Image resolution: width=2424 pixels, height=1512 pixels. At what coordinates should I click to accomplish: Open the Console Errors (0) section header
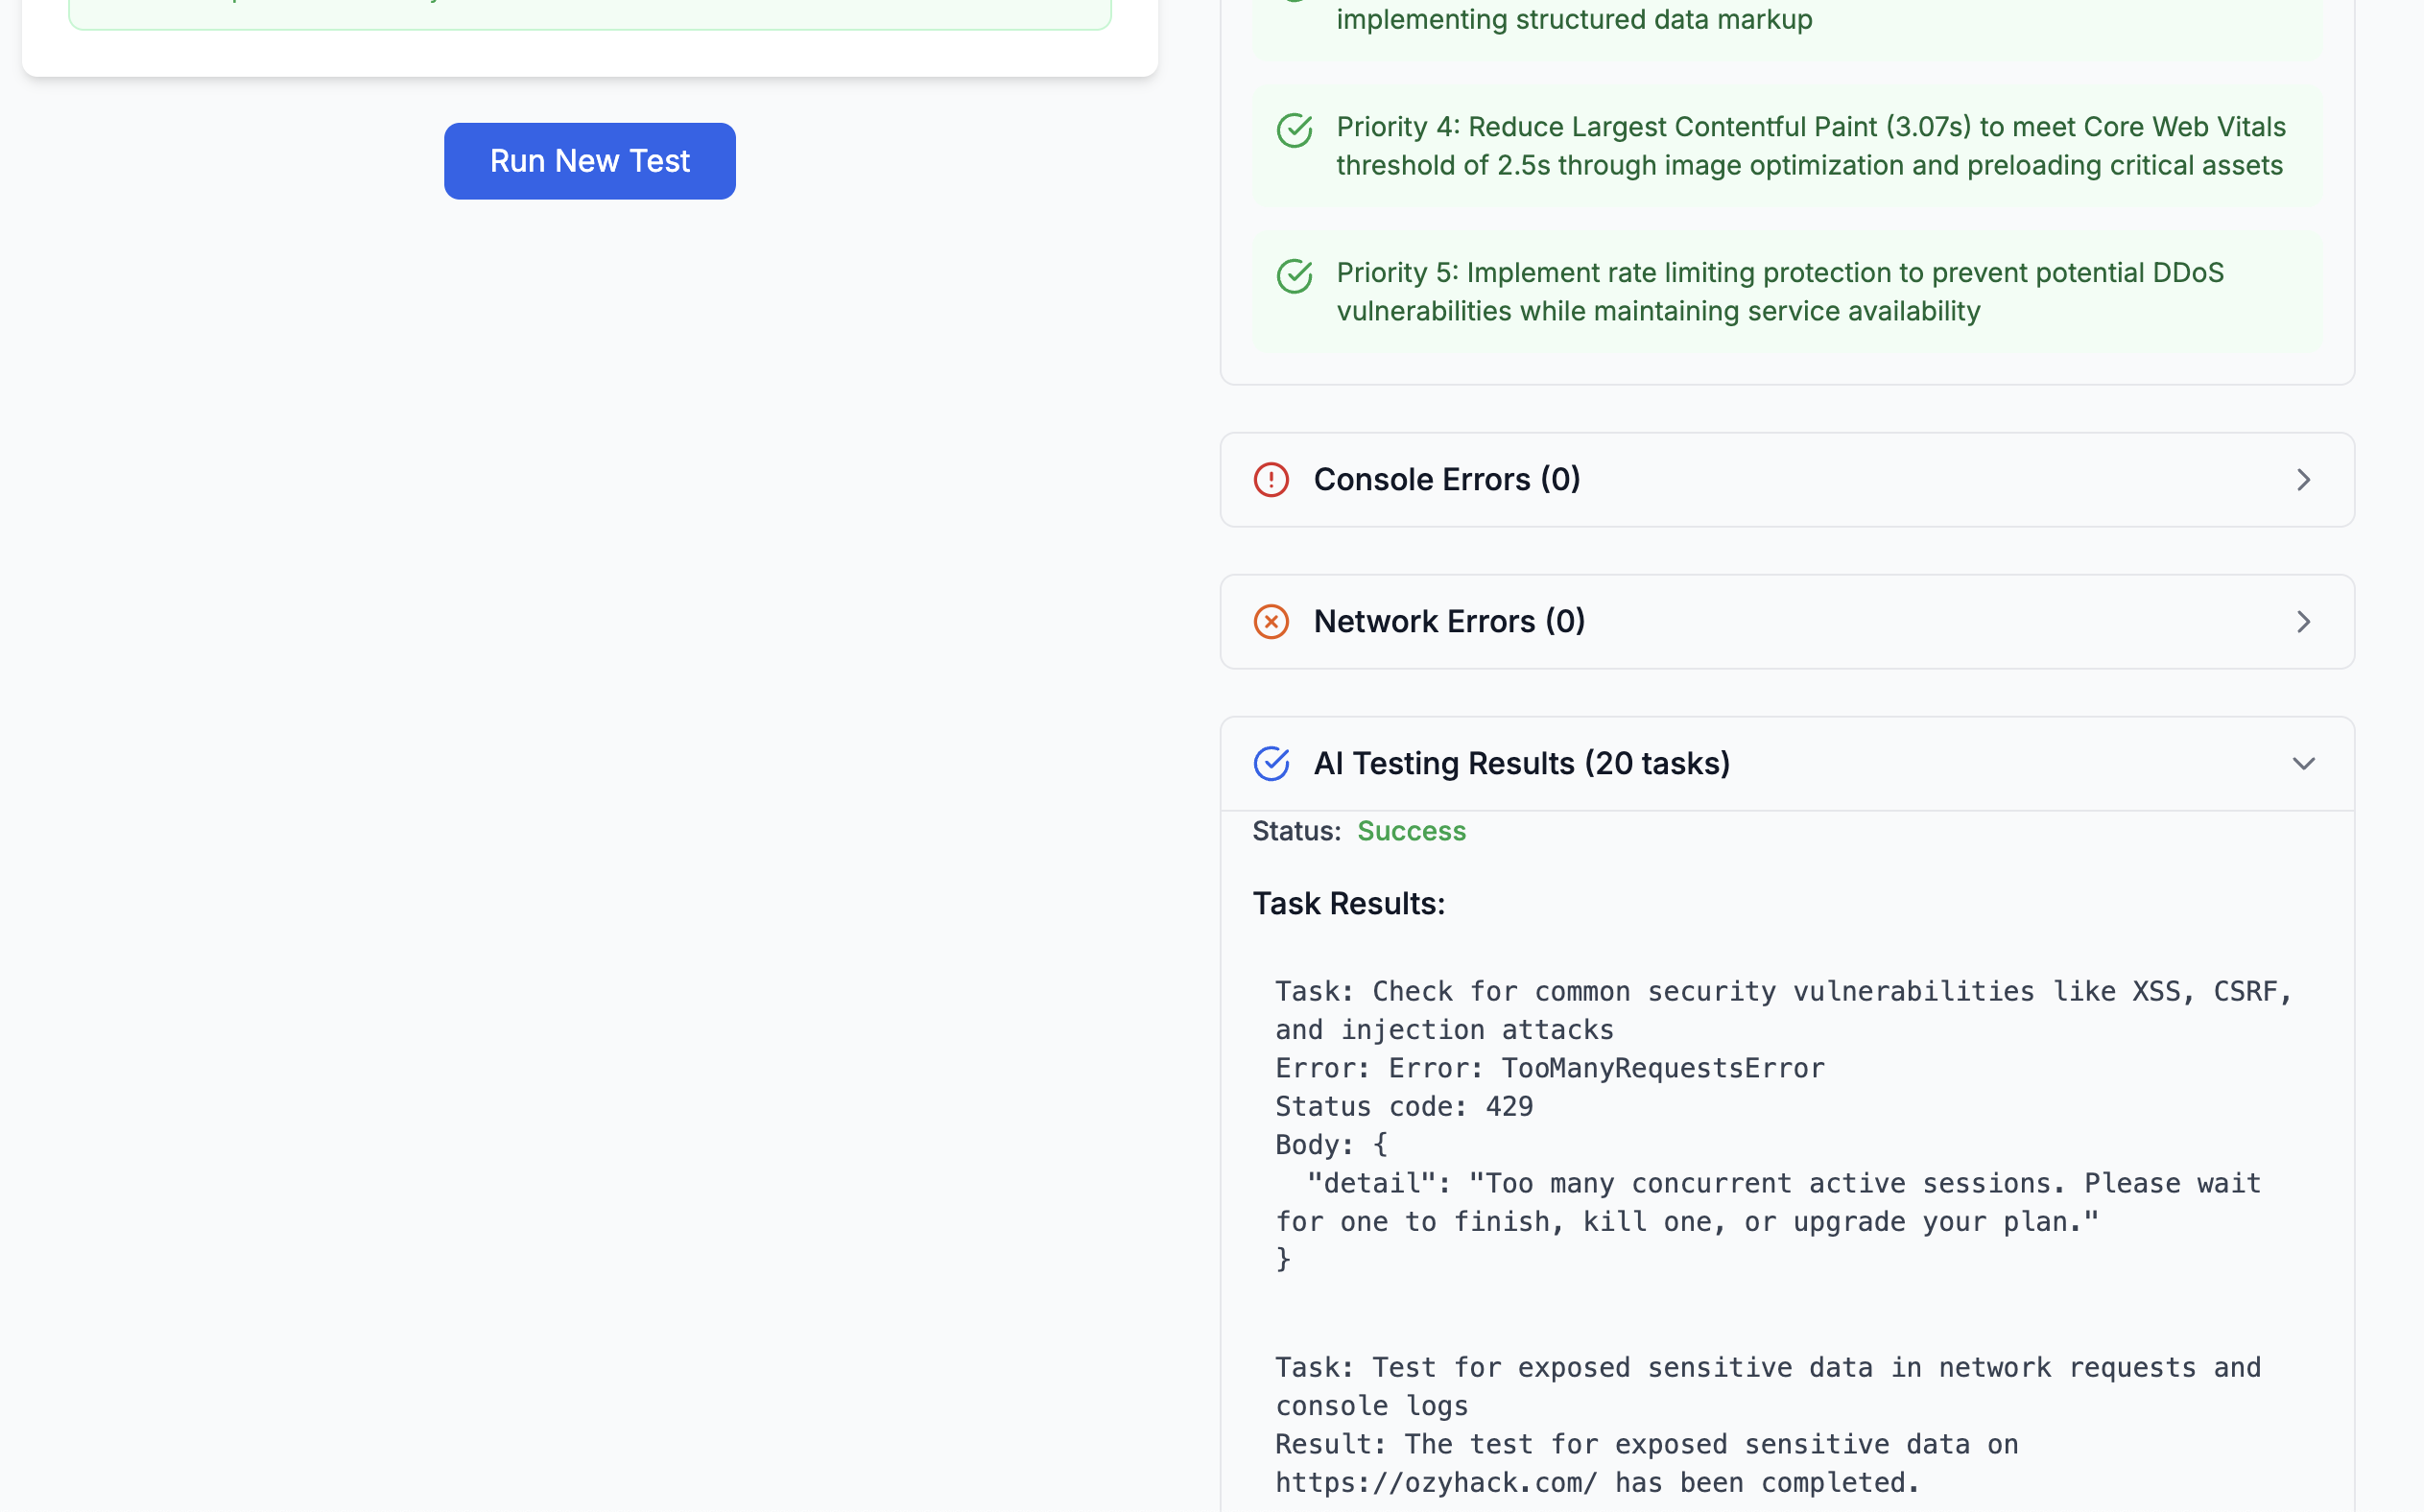pos(1446,480)
